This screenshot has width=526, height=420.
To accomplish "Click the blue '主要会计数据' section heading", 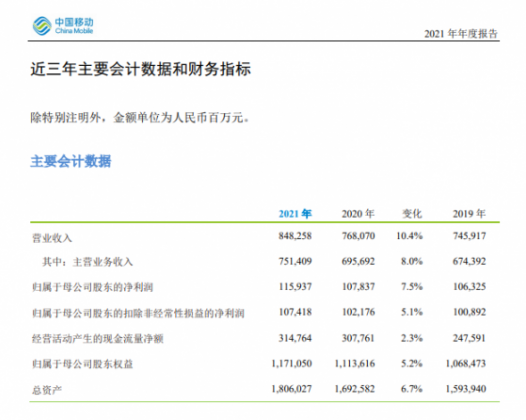I will point(71,161).
